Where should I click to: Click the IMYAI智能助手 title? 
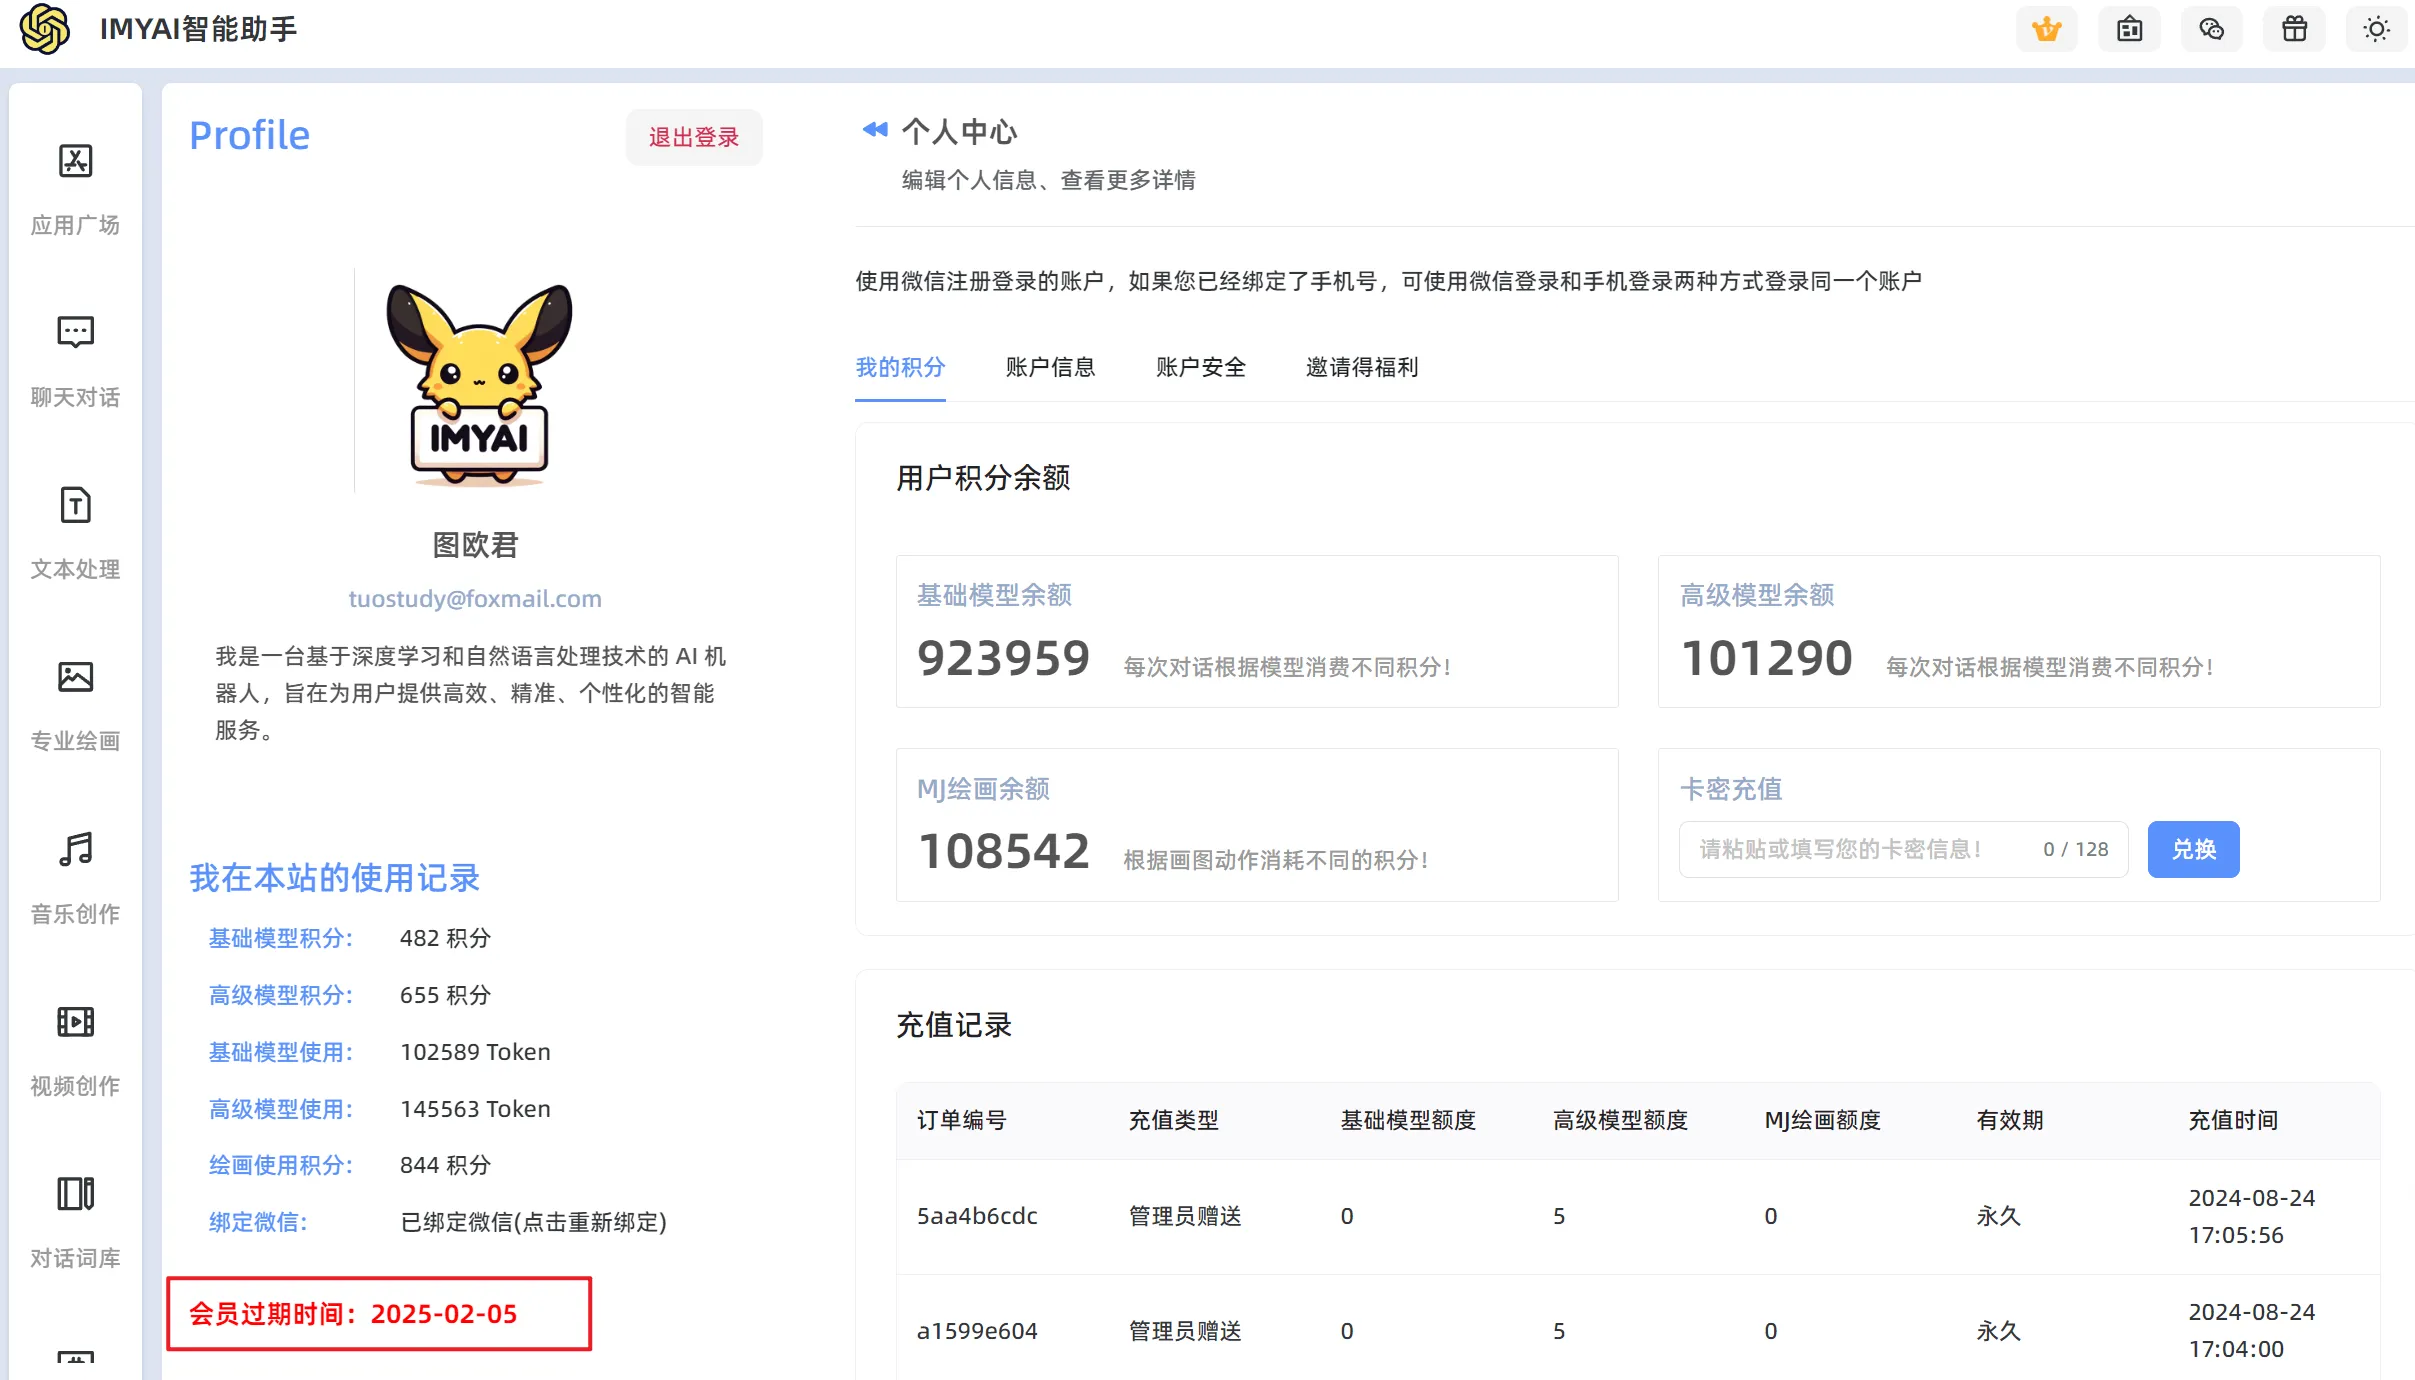pos(199,29)
